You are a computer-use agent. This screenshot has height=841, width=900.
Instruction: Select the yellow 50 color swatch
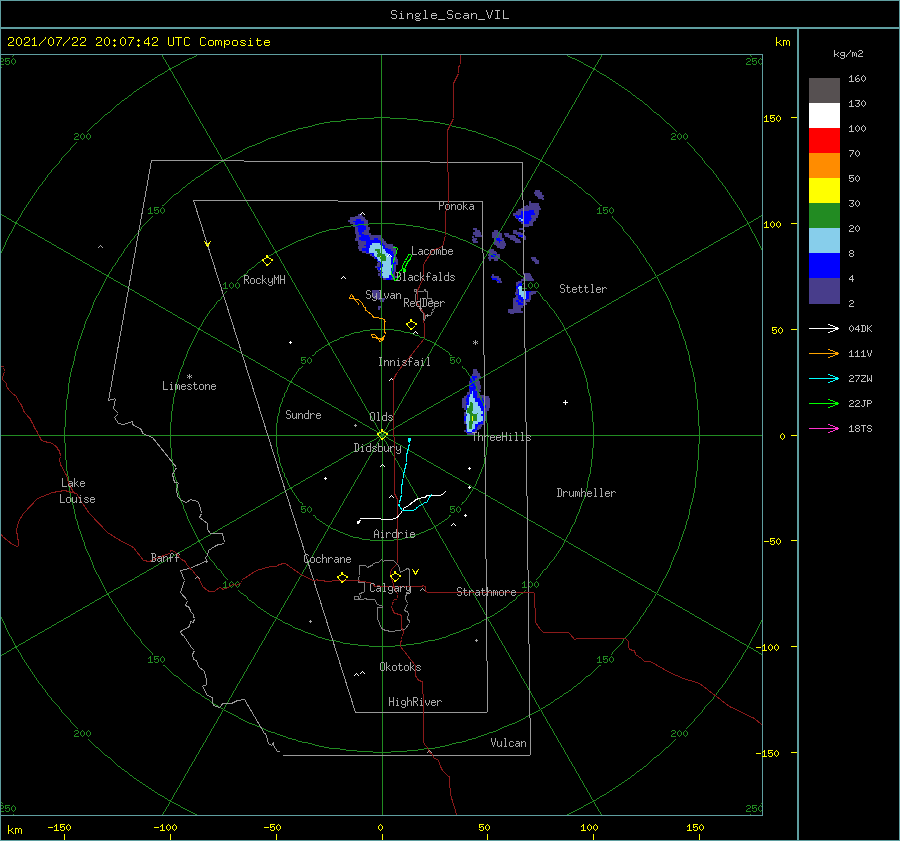[x=824, y=191]
